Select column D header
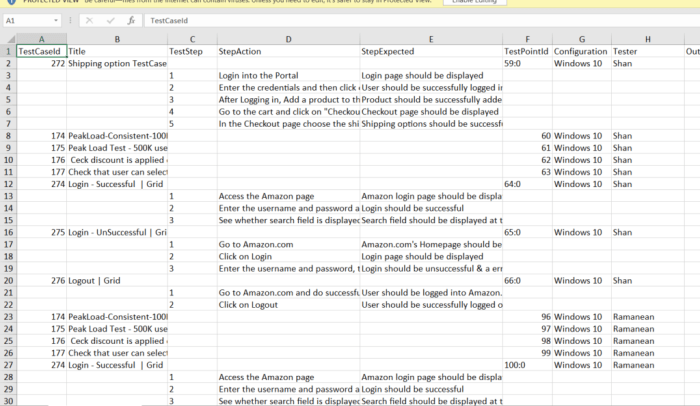 (288, 39)
